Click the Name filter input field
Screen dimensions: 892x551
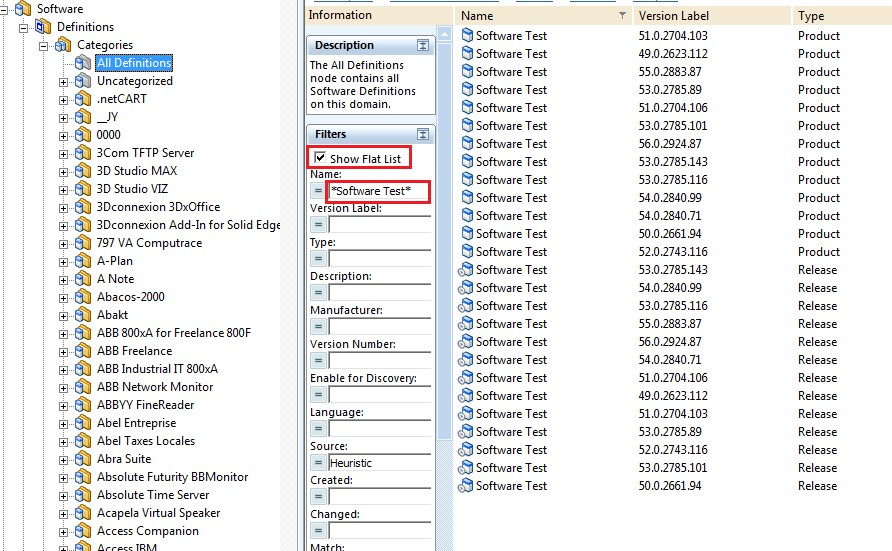point(380,191)
